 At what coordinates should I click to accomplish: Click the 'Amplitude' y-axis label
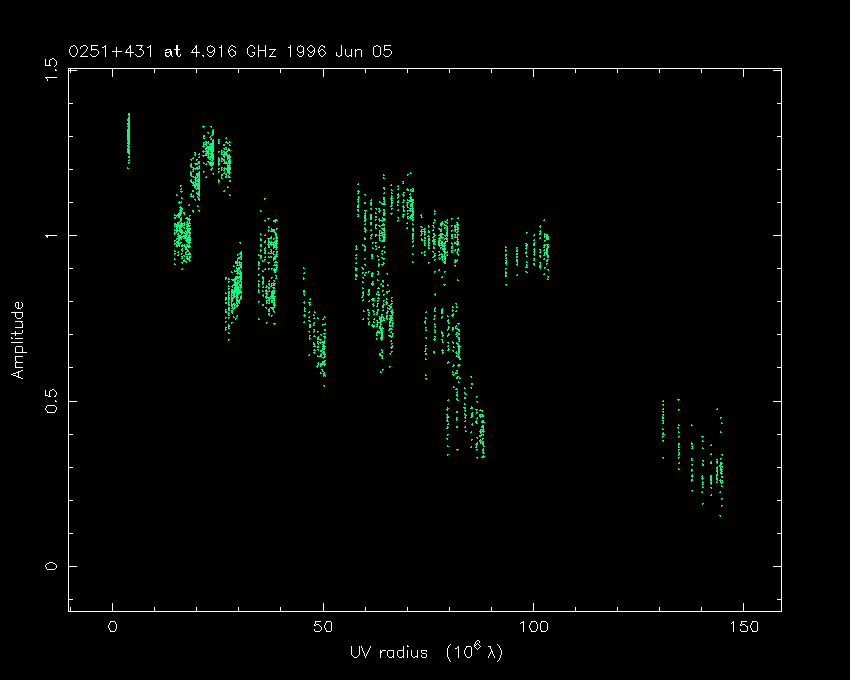(17, 340)
